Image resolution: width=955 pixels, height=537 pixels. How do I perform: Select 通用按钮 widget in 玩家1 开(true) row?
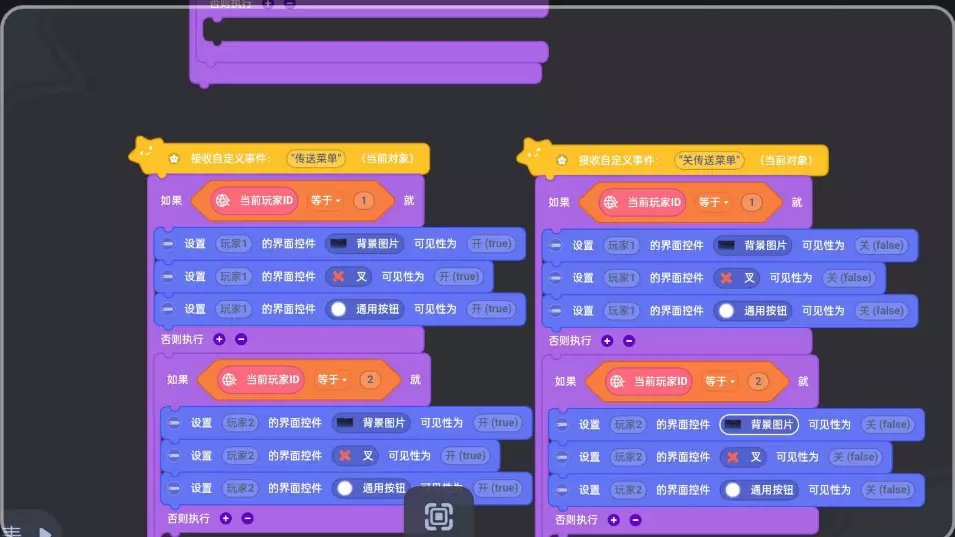coord(366,309)
